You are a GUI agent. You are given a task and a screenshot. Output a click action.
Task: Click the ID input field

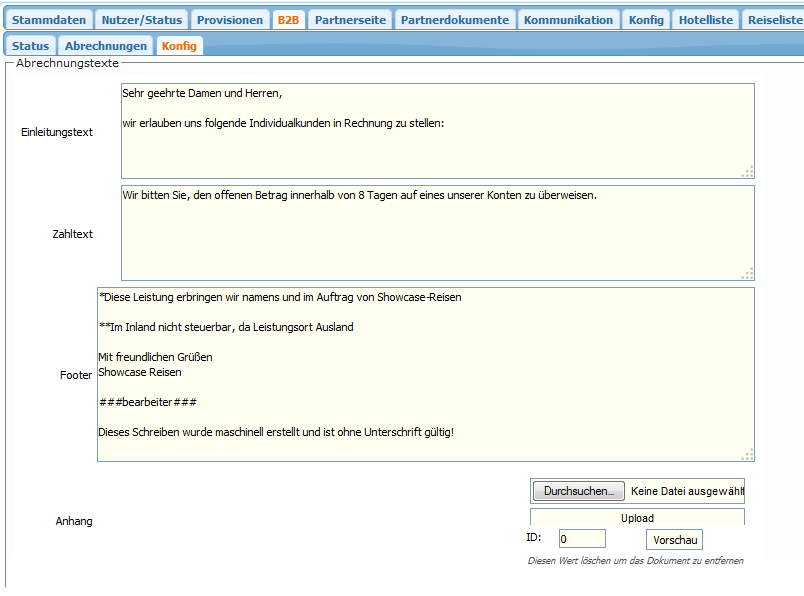click(581, 539)
